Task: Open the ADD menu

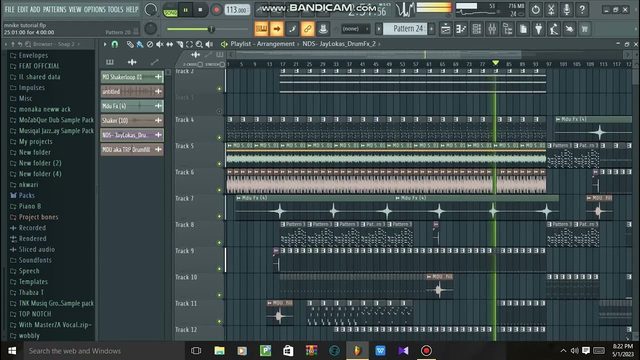Action: point(35,9)
